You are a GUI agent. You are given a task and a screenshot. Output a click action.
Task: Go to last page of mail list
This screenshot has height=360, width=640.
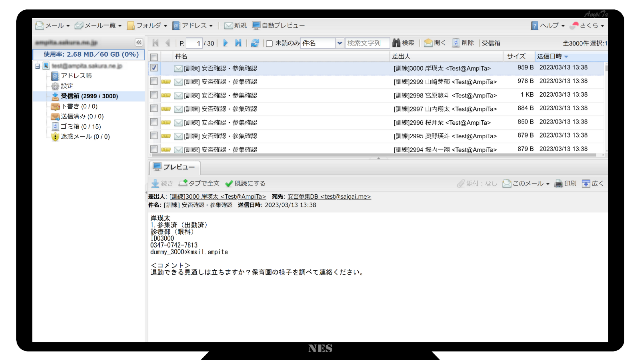click(238, 43)
